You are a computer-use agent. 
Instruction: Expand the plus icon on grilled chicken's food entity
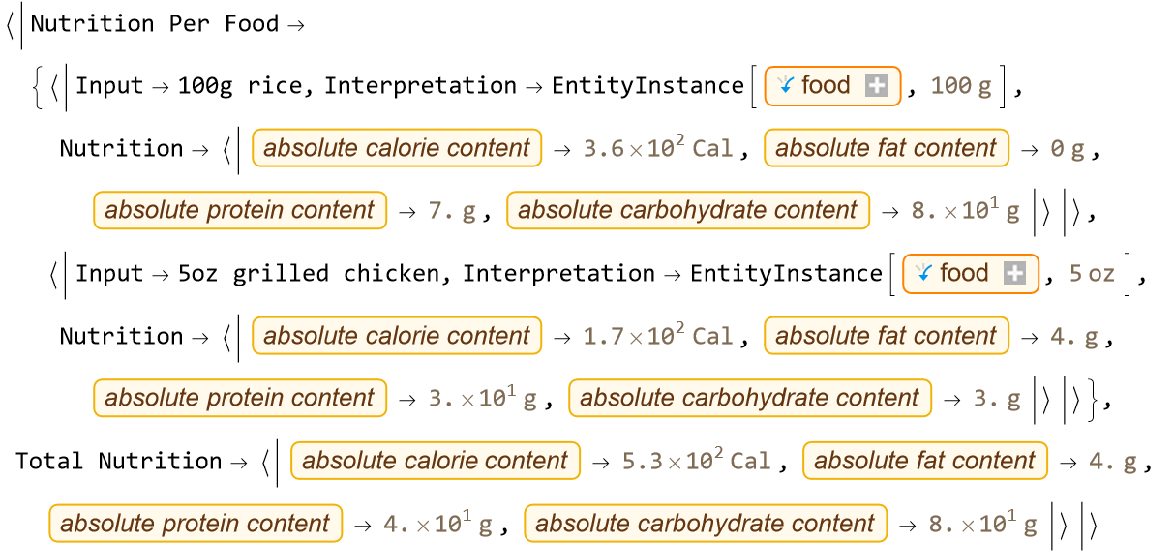tap(1014, 274)
